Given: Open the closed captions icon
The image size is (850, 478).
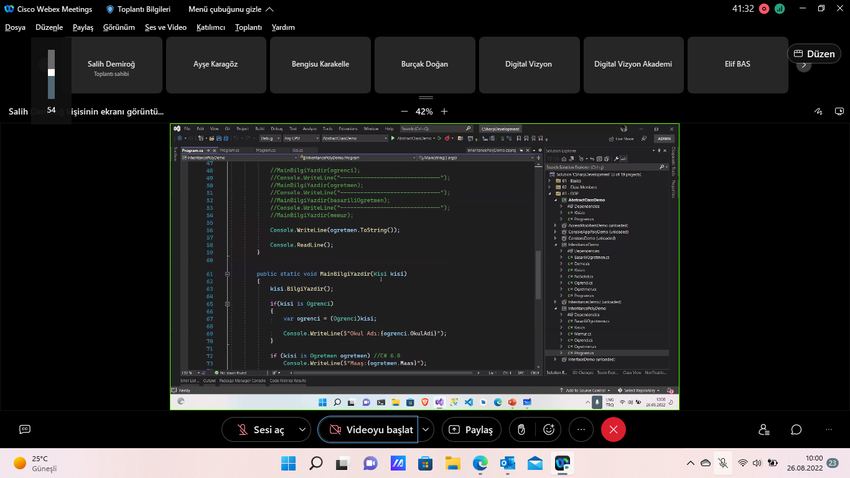Looking at the screenshot, I should (x=25, y=429).
